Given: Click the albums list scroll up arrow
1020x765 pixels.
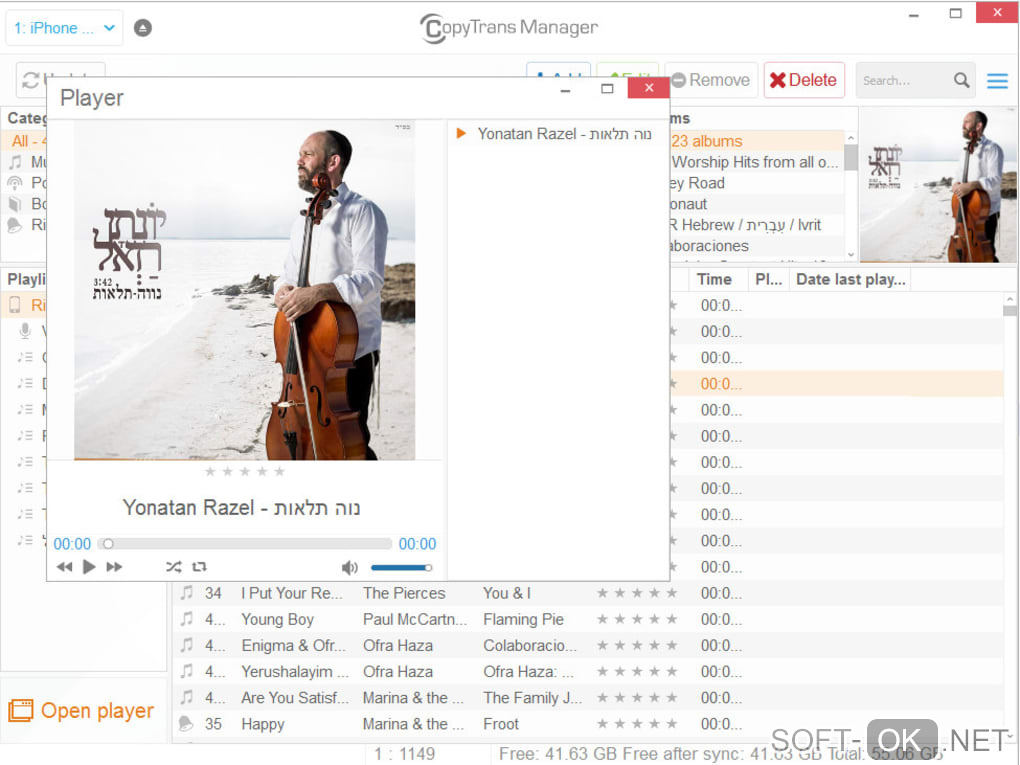Looking at the screenshot, I should click(851, 138).
